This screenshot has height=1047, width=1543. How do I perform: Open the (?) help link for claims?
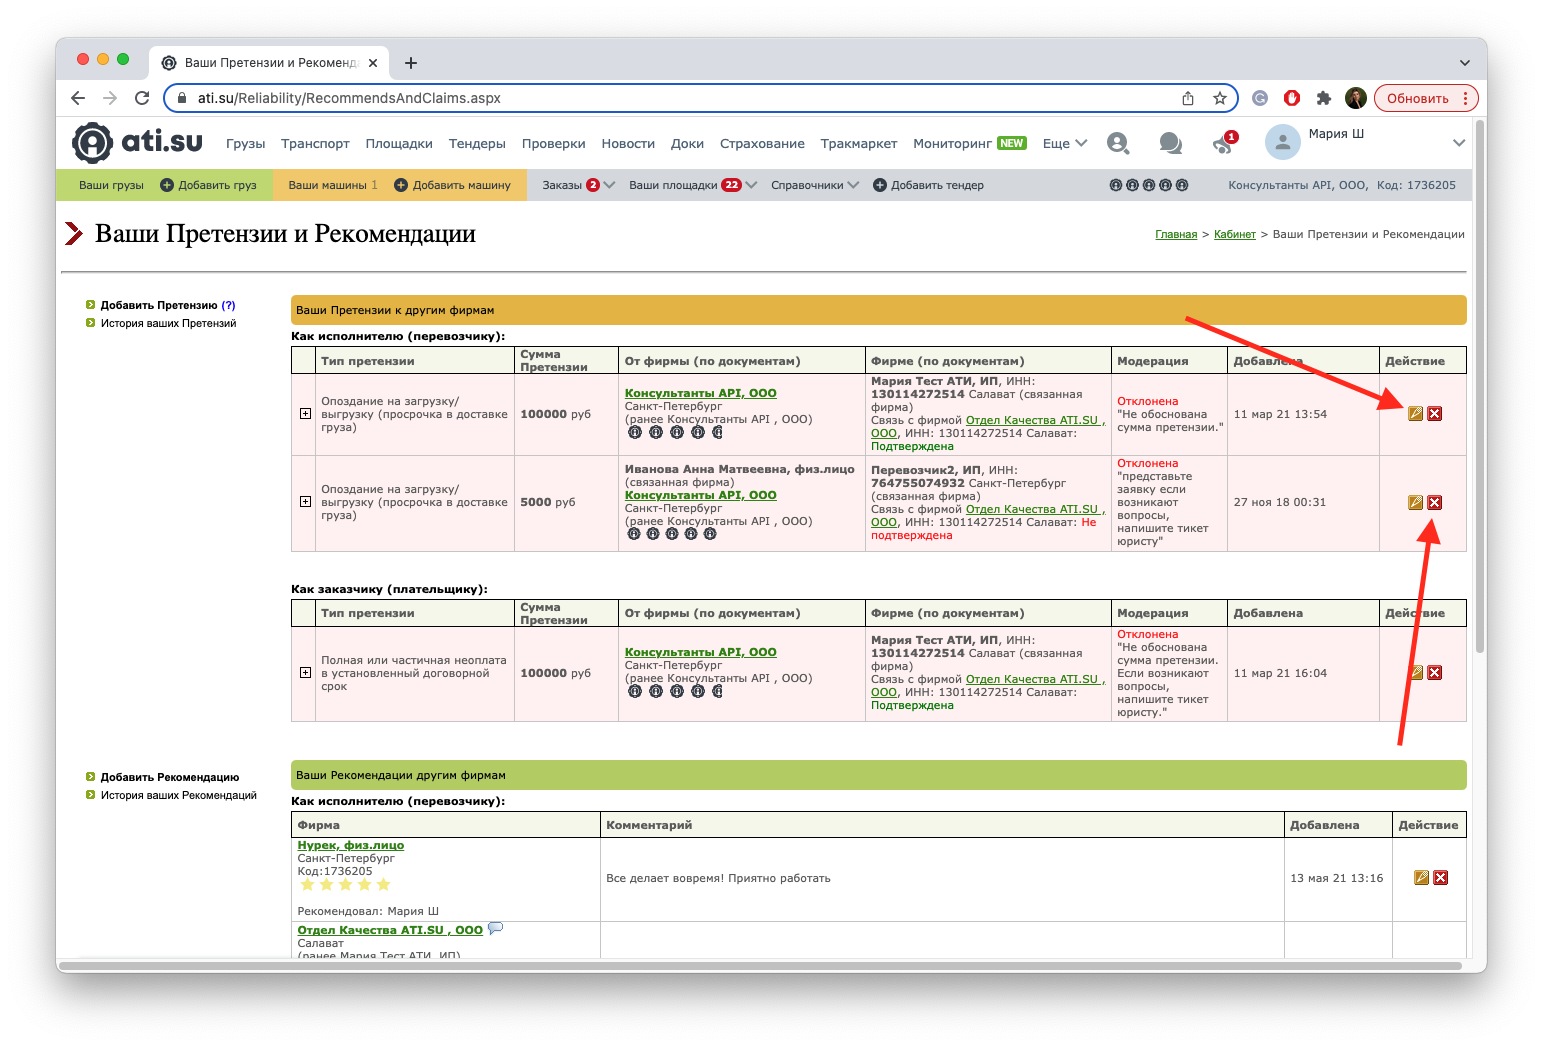(229, 306)
